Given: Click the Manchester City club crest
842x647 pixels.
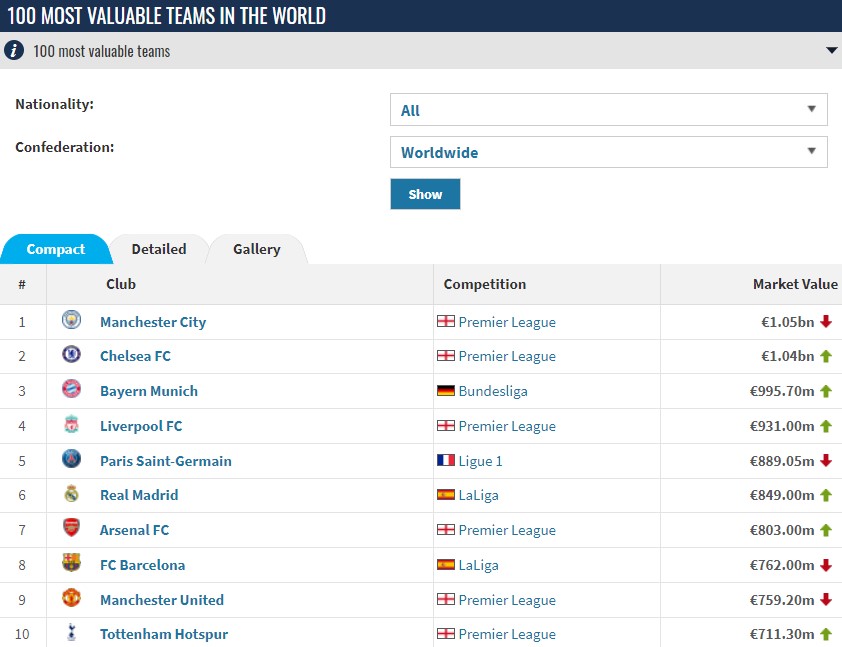Looking at the screenshot, I should pos(71,321).
